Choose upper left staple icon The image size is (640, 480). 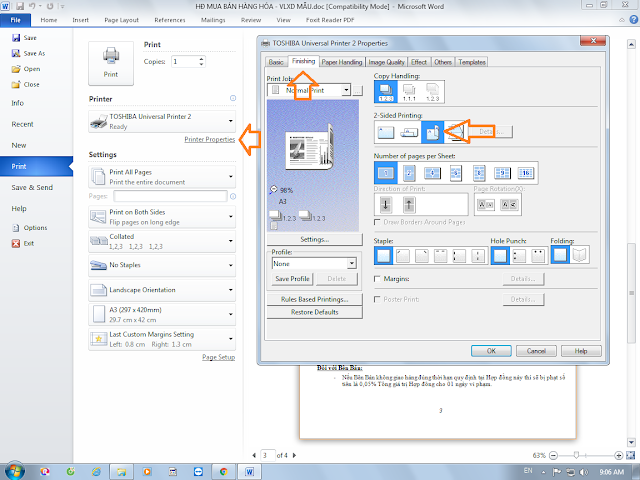click(402, 256)
